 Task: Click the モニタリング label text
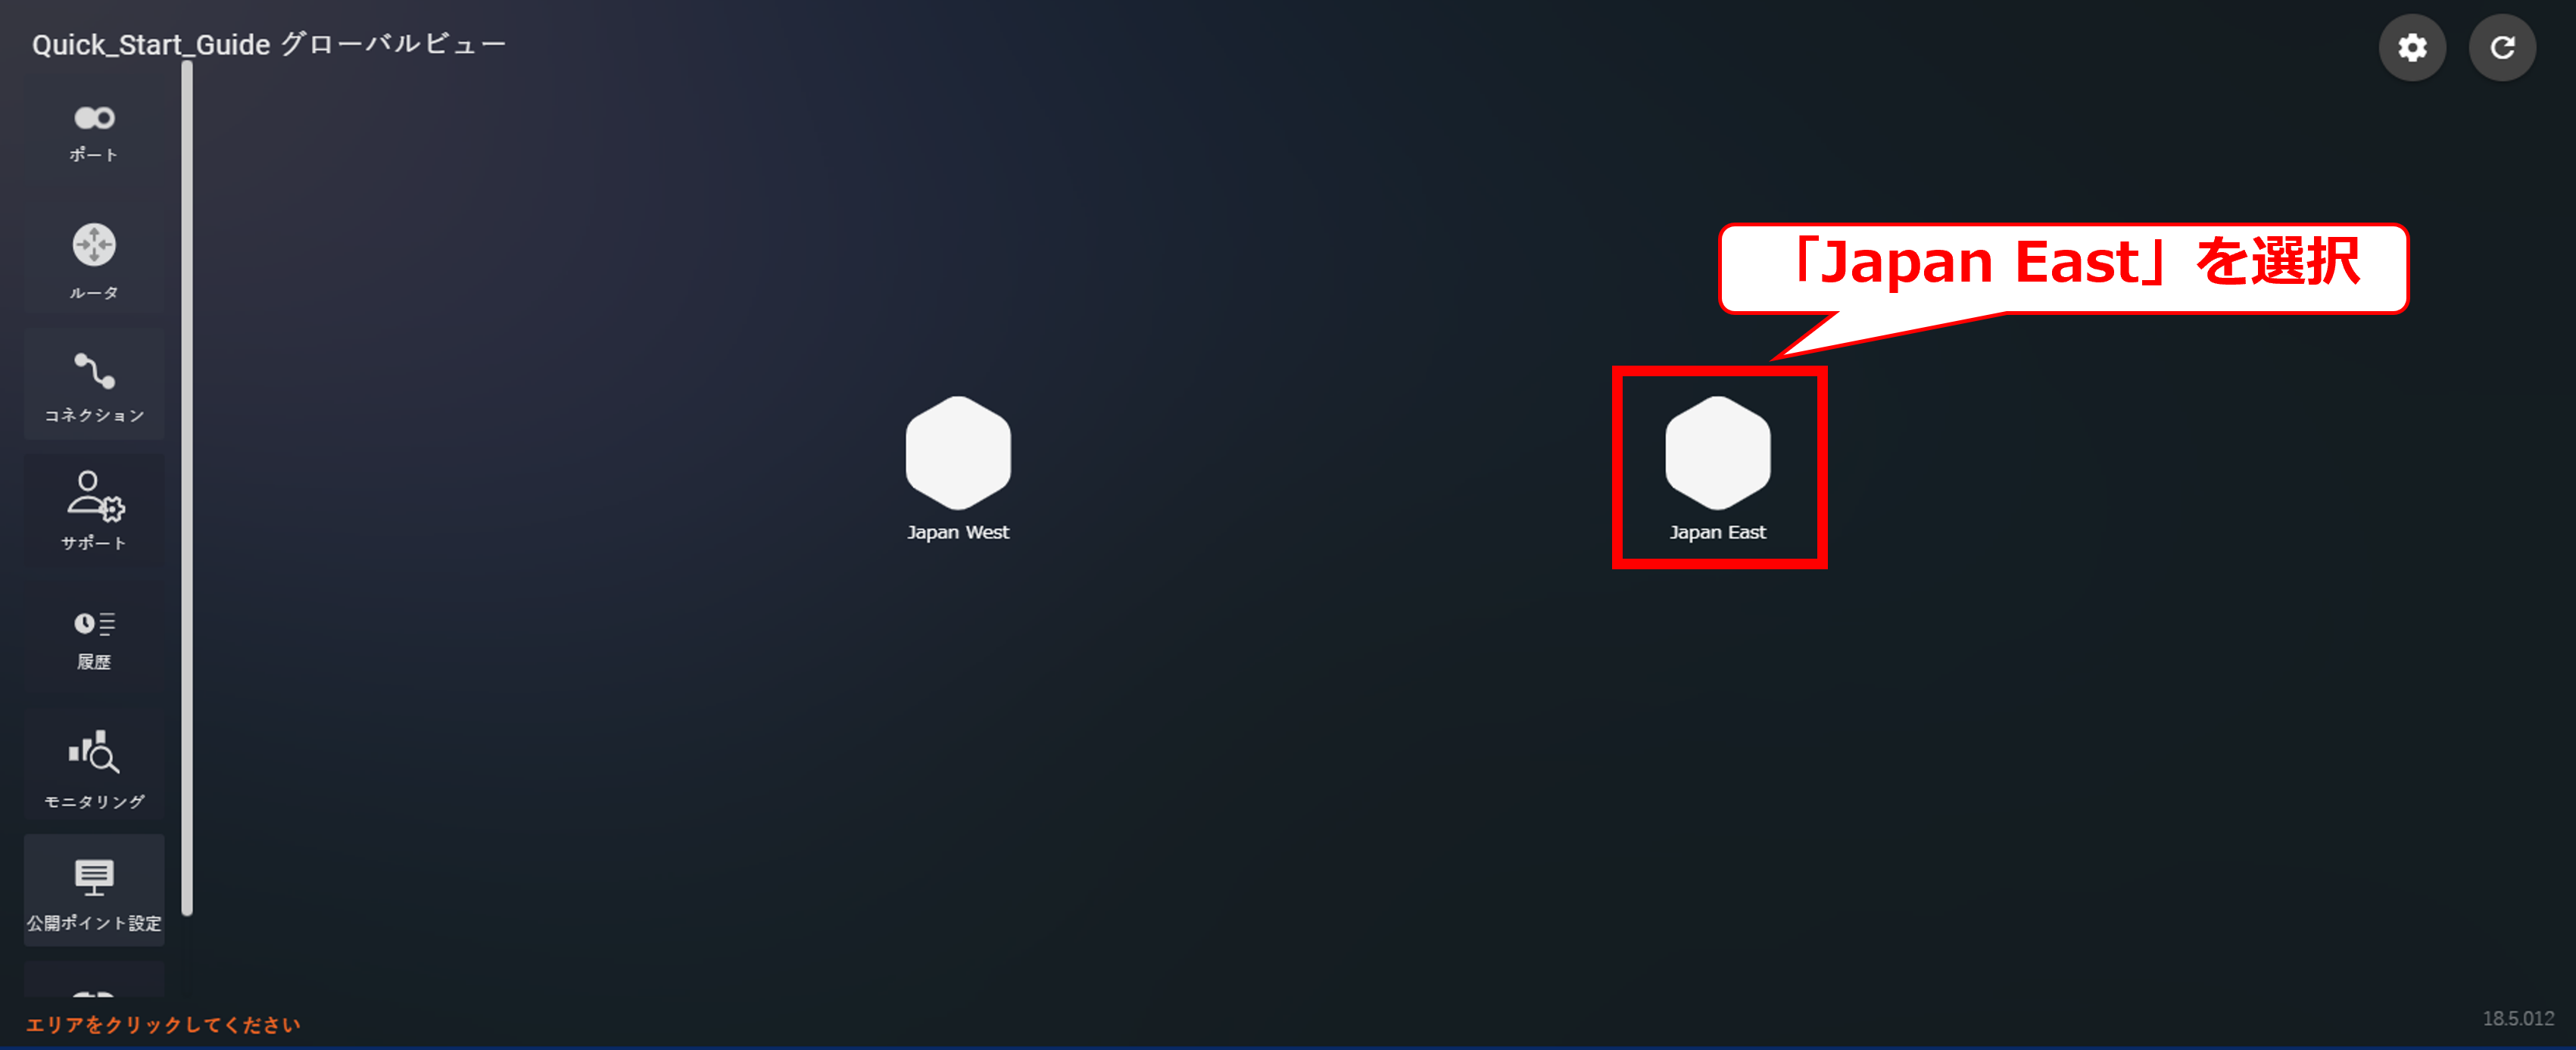tap(94, 802)
